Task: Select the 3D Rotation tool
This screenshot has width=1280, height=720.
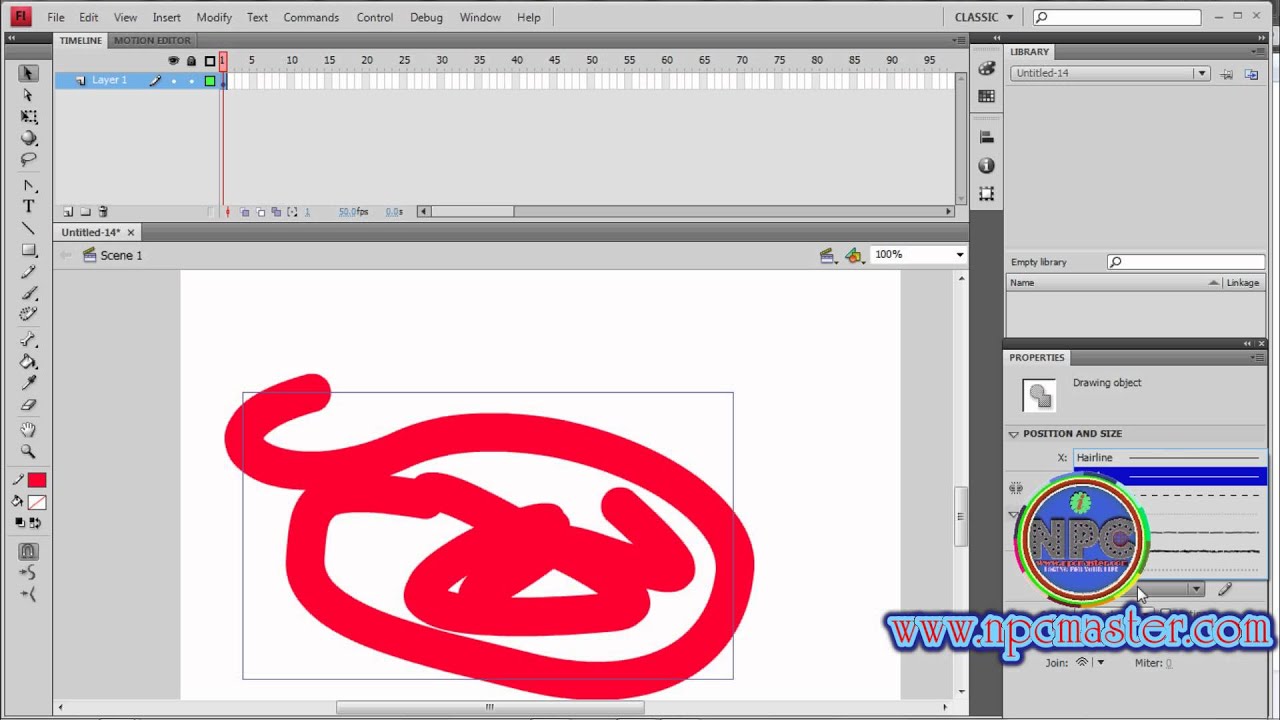Action: [x=28, y=138]
